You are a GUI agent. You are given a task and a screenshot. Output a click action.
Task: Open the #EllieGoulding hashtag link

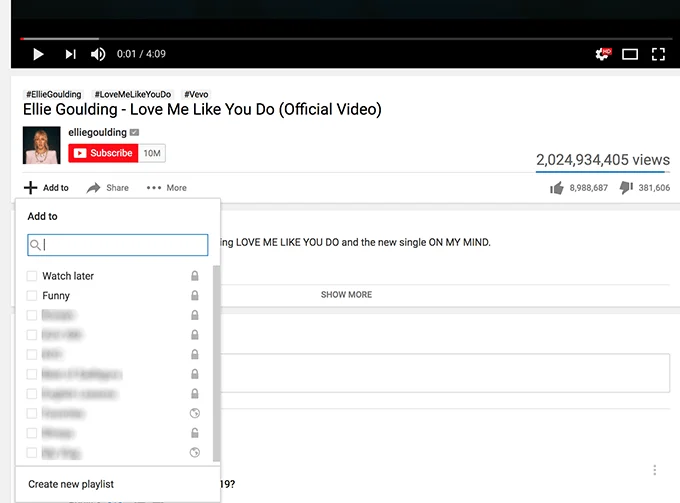coord(53,94)
